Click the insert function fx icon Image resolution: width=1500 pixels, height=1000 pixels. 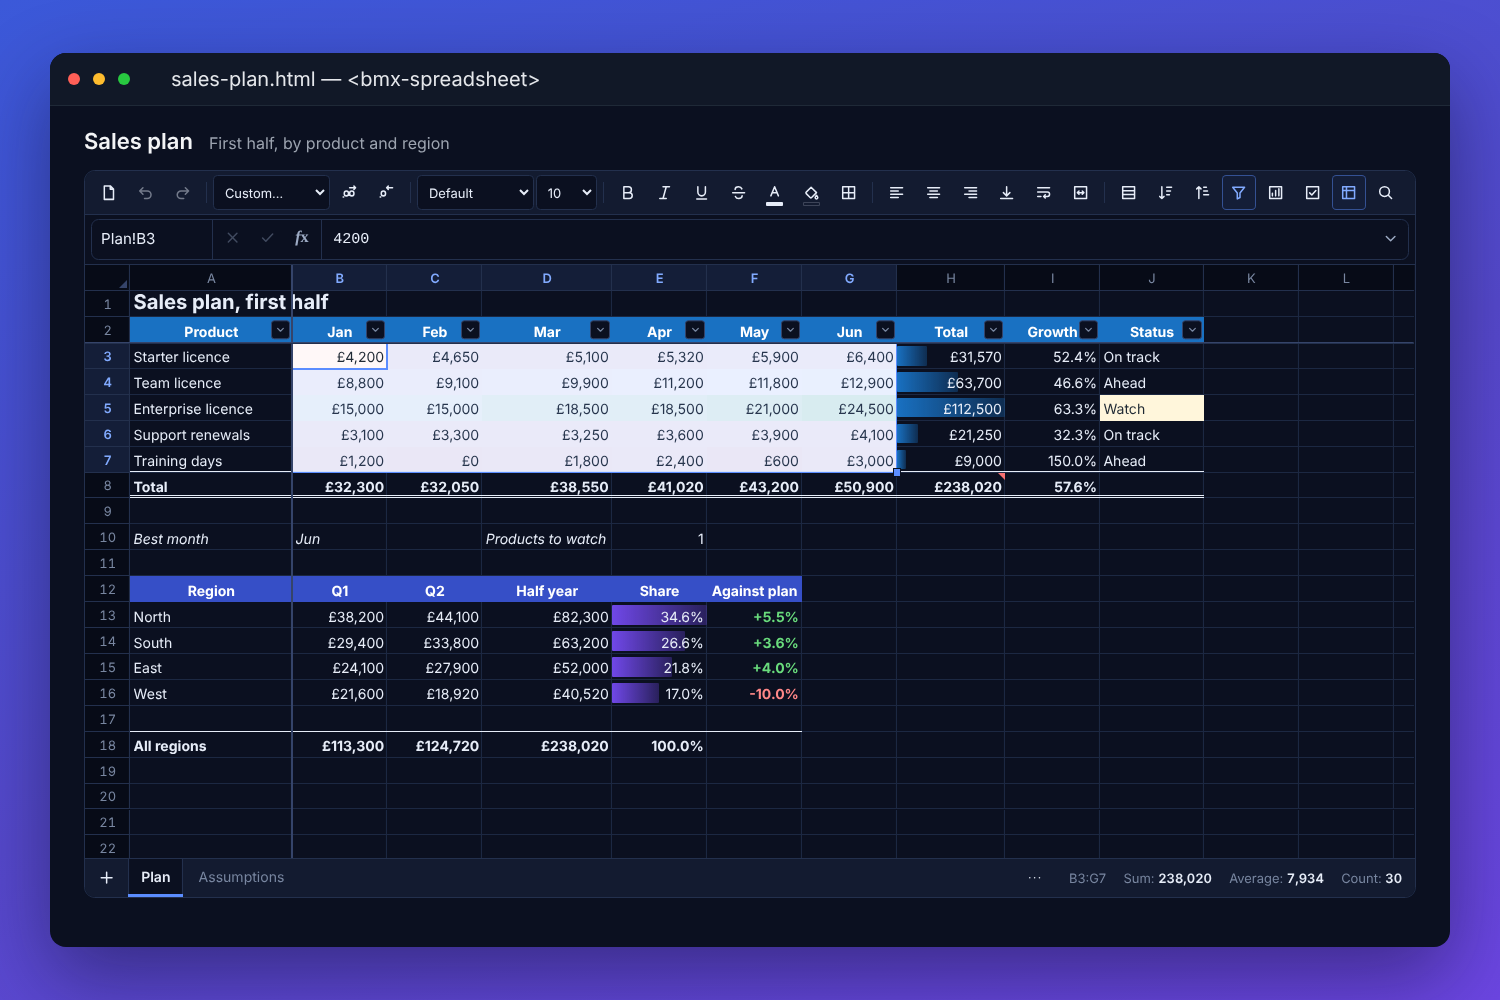click(x=301, y=238)
